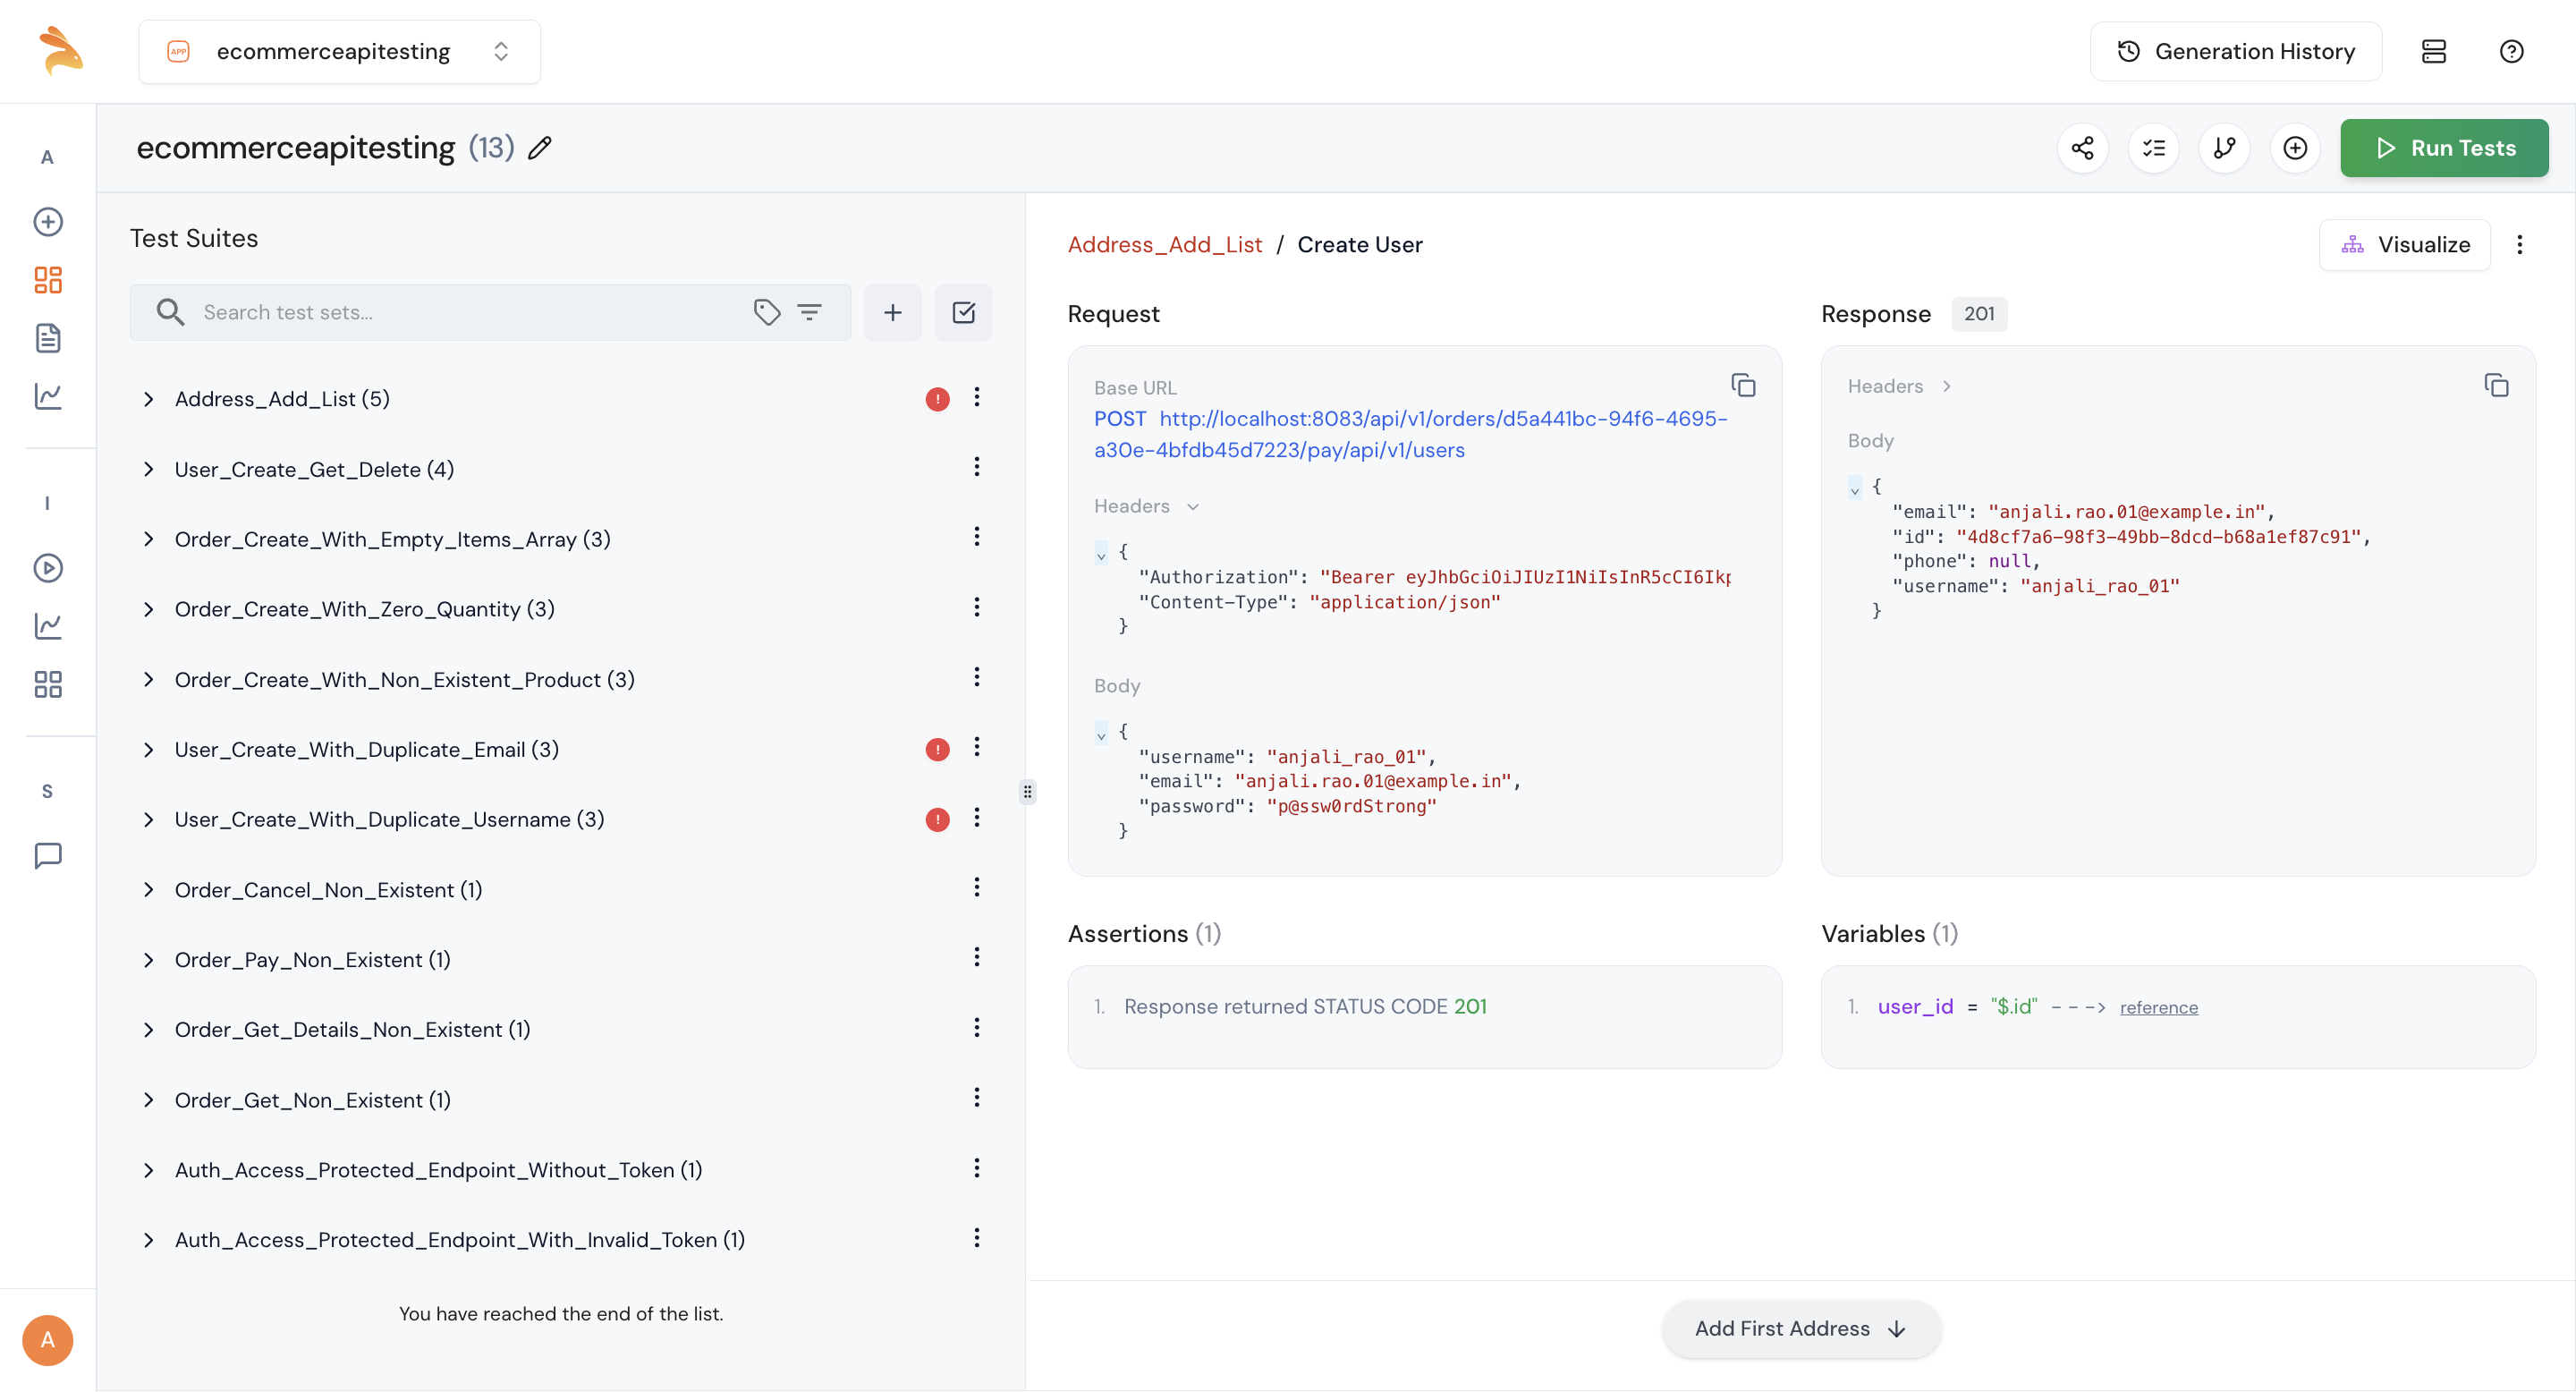Toggle the select-multiple checkbox icon above test suites
This screenshot has height=1392, width=2576.
(x=963, y=312)
